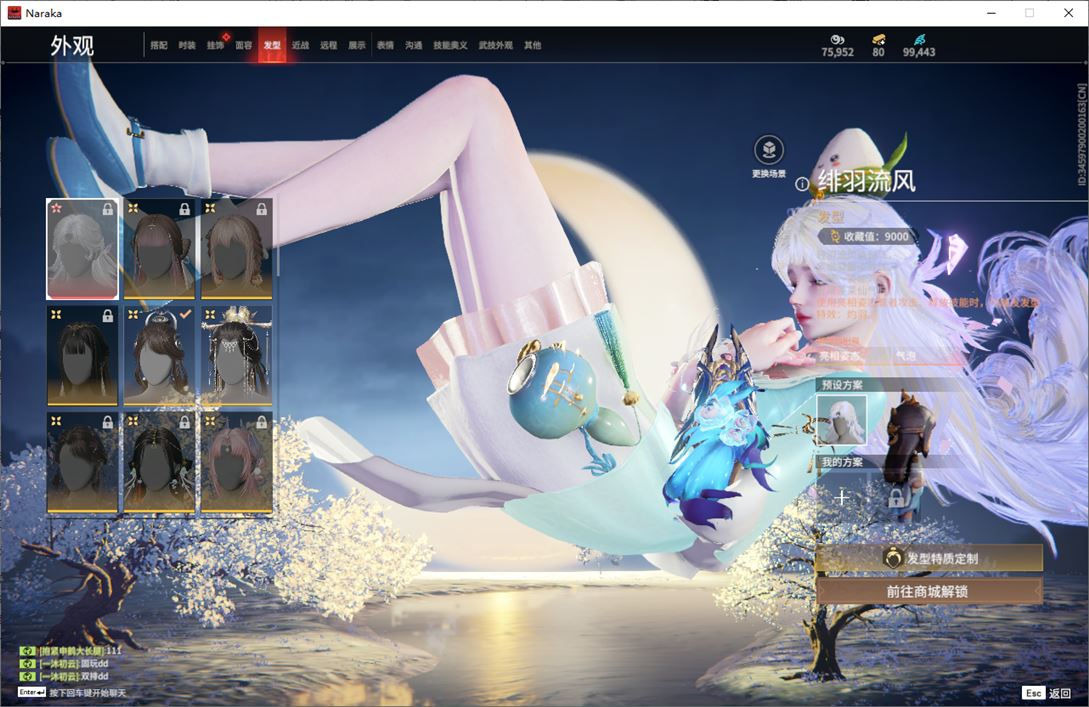Click the locked scheme slot padlock under 我的方案
The image size is (1089, 707).
[896, 497]
